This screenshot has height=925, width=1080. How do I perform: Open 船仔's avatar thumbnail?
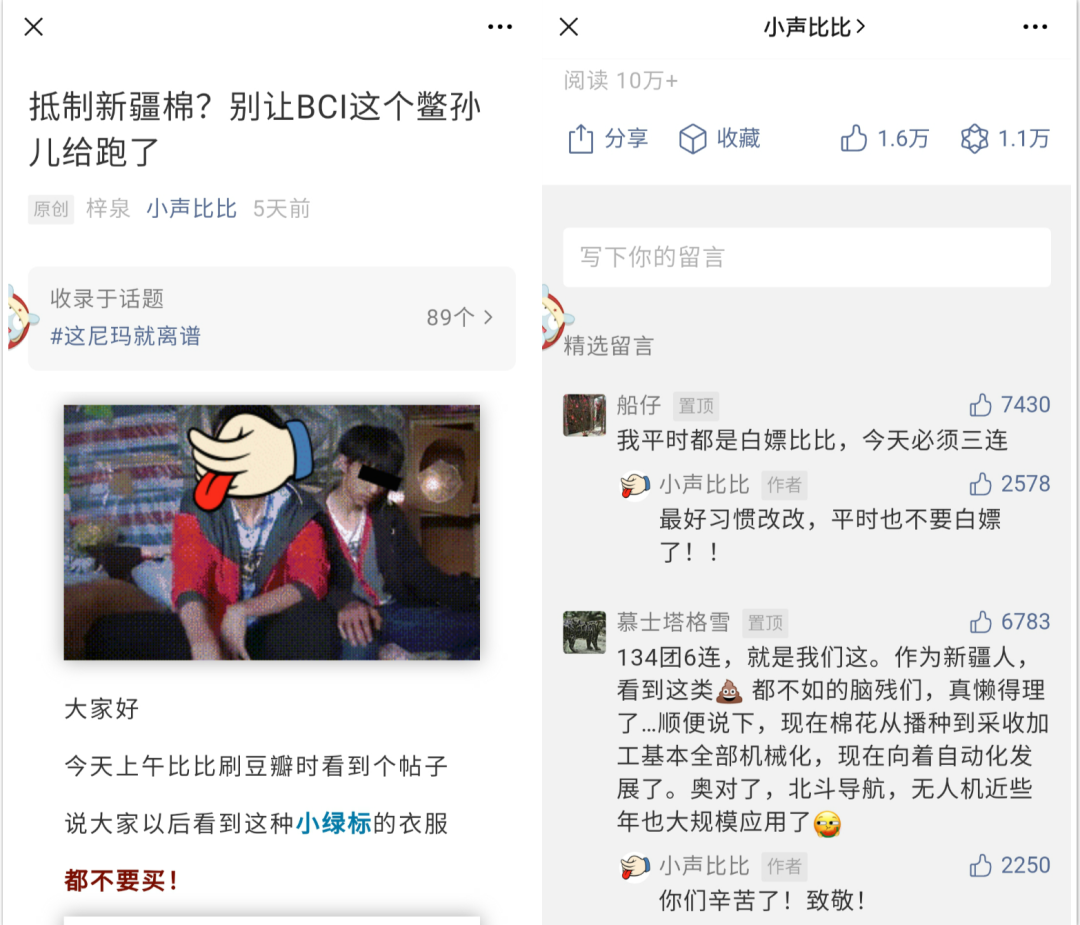[x=584, y=415]
